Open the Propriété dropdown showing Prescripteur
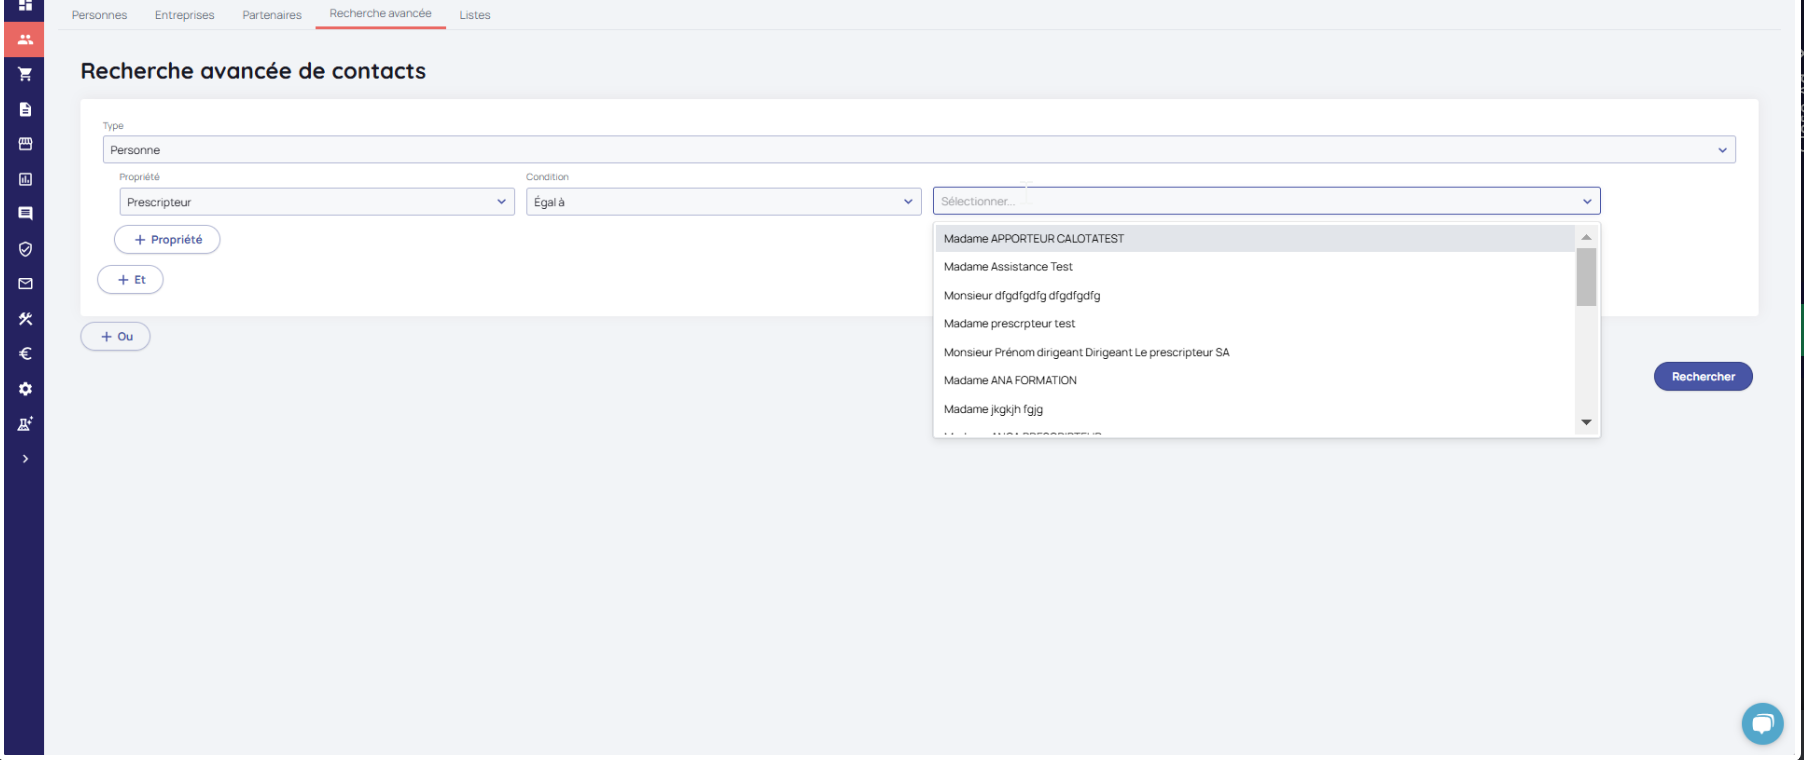This screenshot has height=760, width=1804. (x=316, y=202)
